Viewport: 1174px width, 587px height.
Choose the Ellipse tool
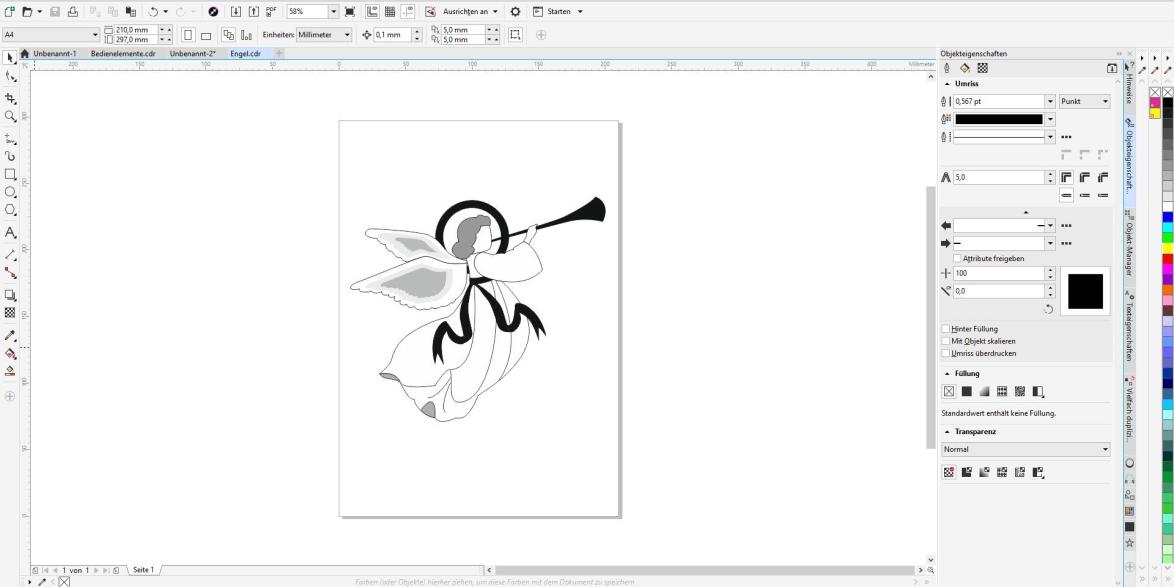11,191
